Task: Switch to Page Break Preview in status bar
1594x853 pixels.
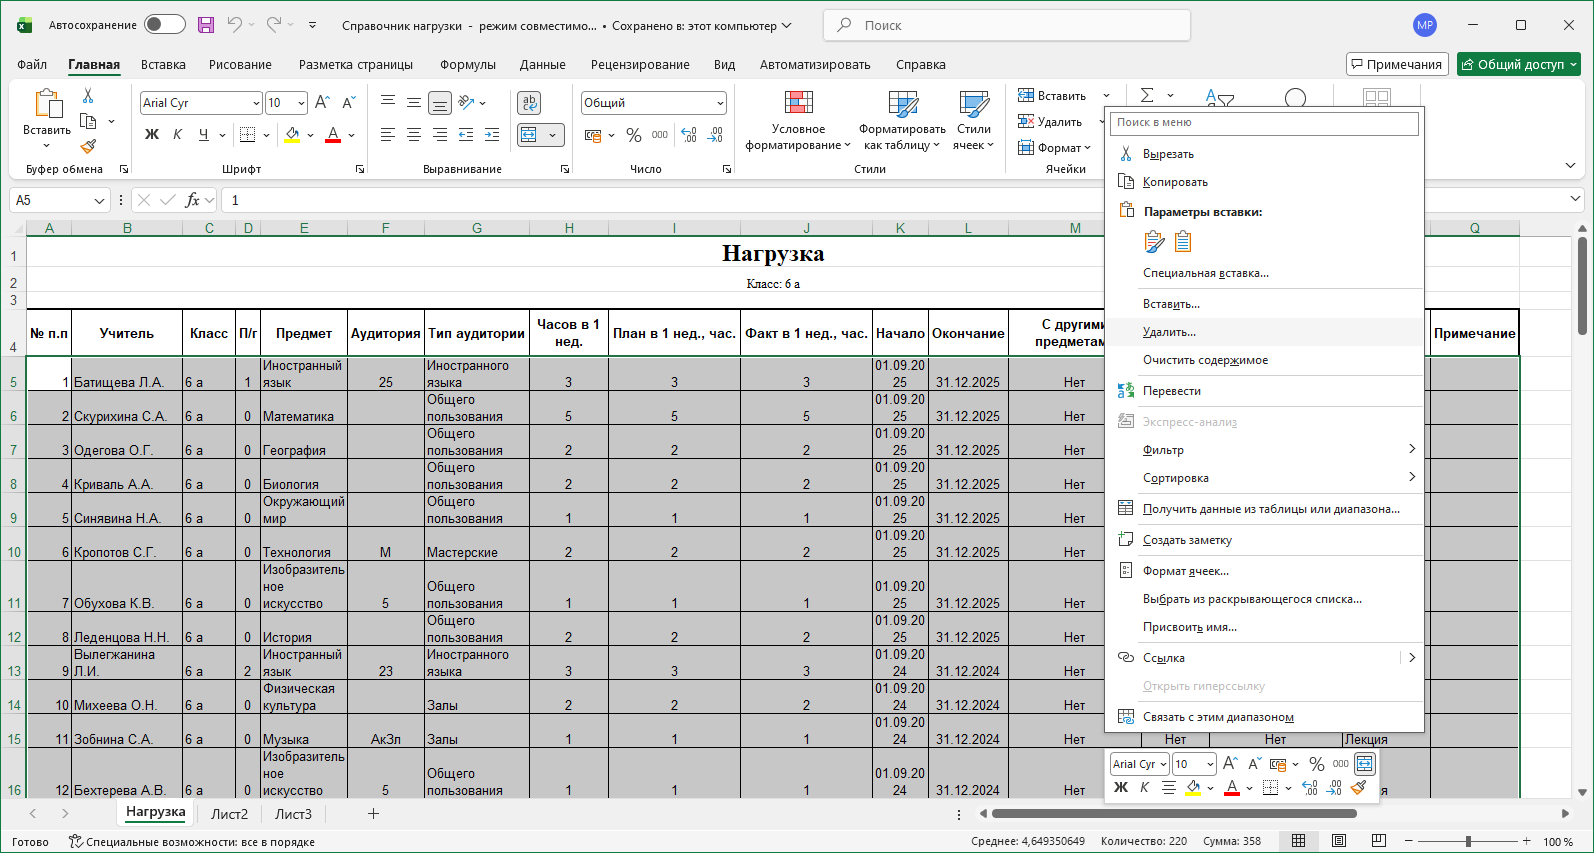Action: tap(1379, 841)
